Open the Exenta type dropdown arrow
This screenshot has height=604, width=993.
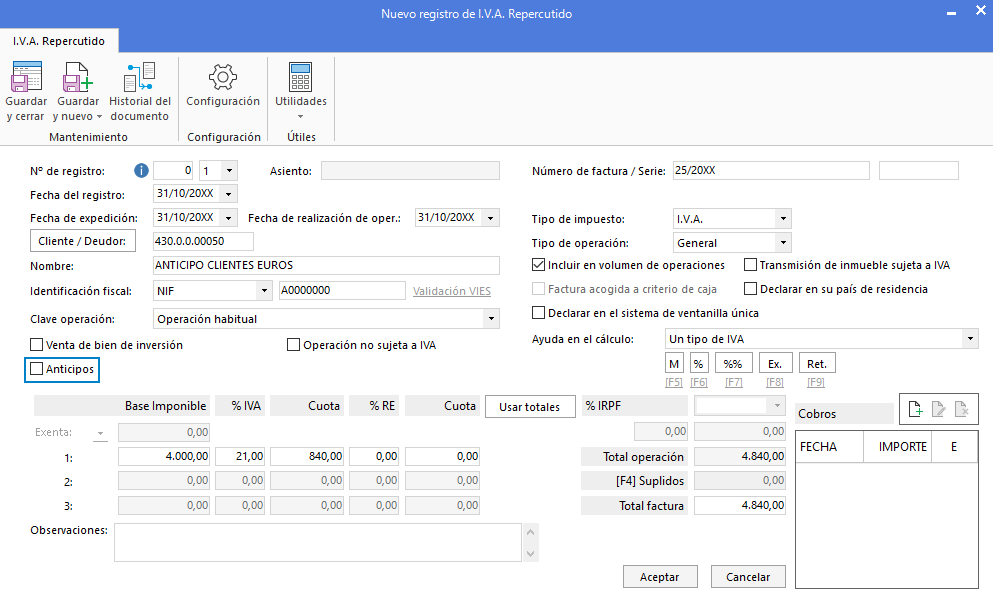[x=100, y=433]
